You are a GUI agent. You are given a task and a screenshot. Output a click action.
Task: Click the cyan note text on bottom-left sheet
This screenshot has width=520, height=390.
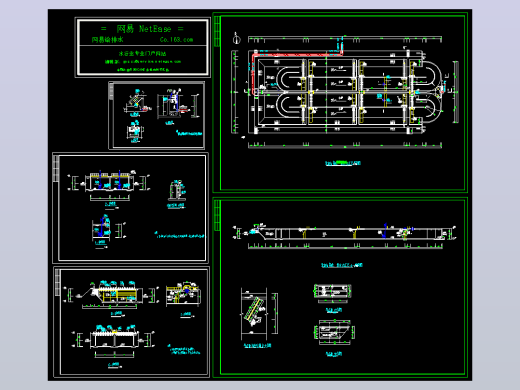pos(184,350)
